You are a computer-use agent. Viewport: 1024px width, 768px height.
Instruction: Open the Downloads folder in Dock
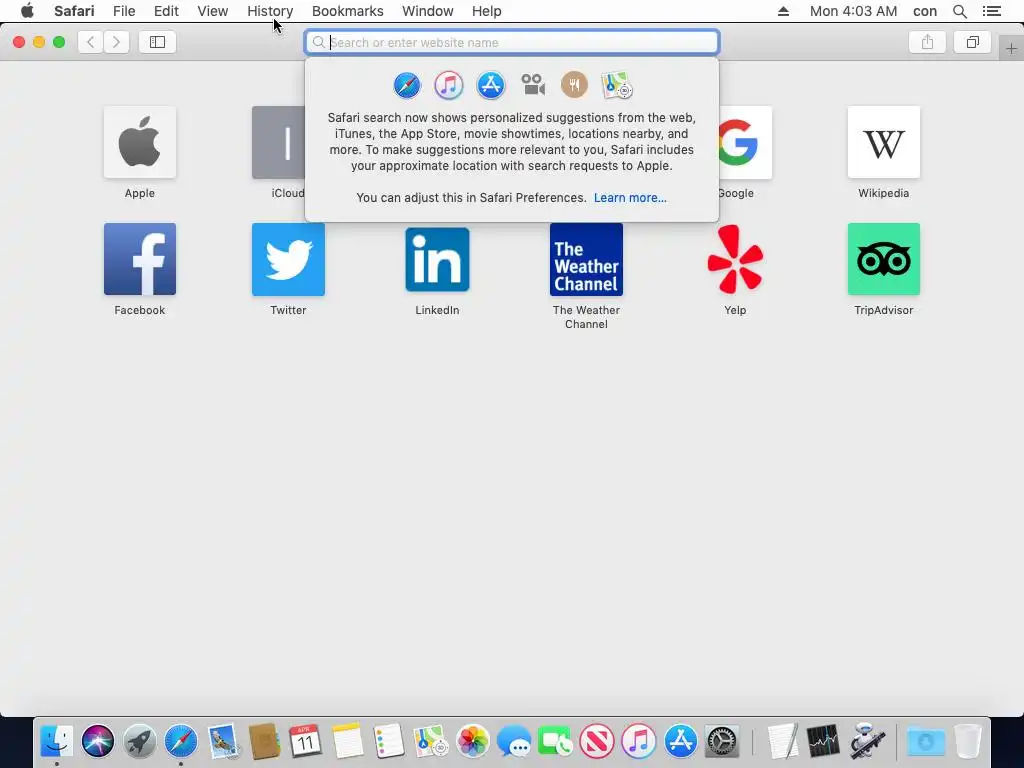[925, 741]
